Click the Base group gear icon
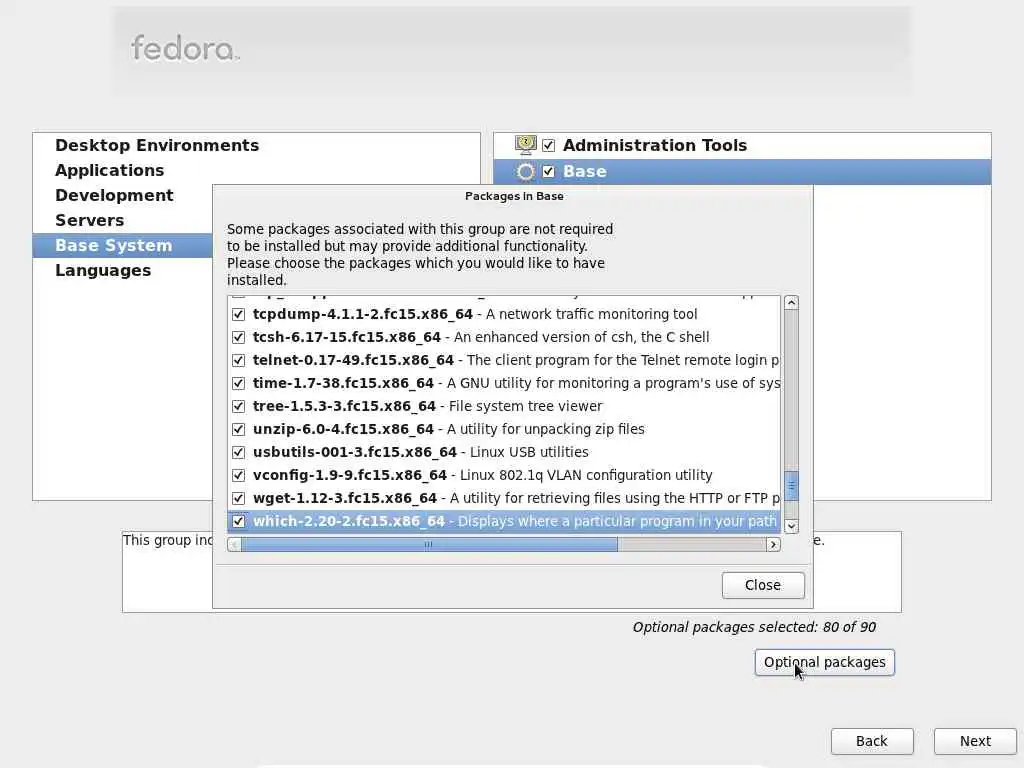Image resolution: width=1024 pixels, height=768 pixels. [x=525, y=172]
